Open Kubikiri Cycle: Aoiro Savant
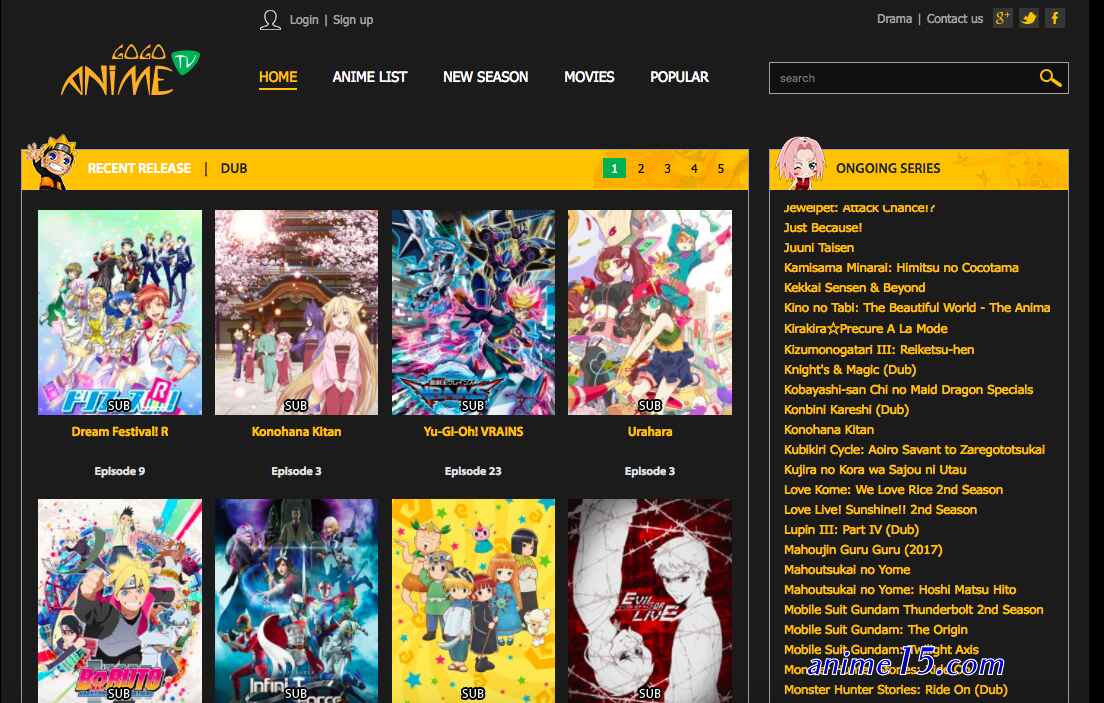This screenshot has height=703, width=1104. [x=914, y=449]
